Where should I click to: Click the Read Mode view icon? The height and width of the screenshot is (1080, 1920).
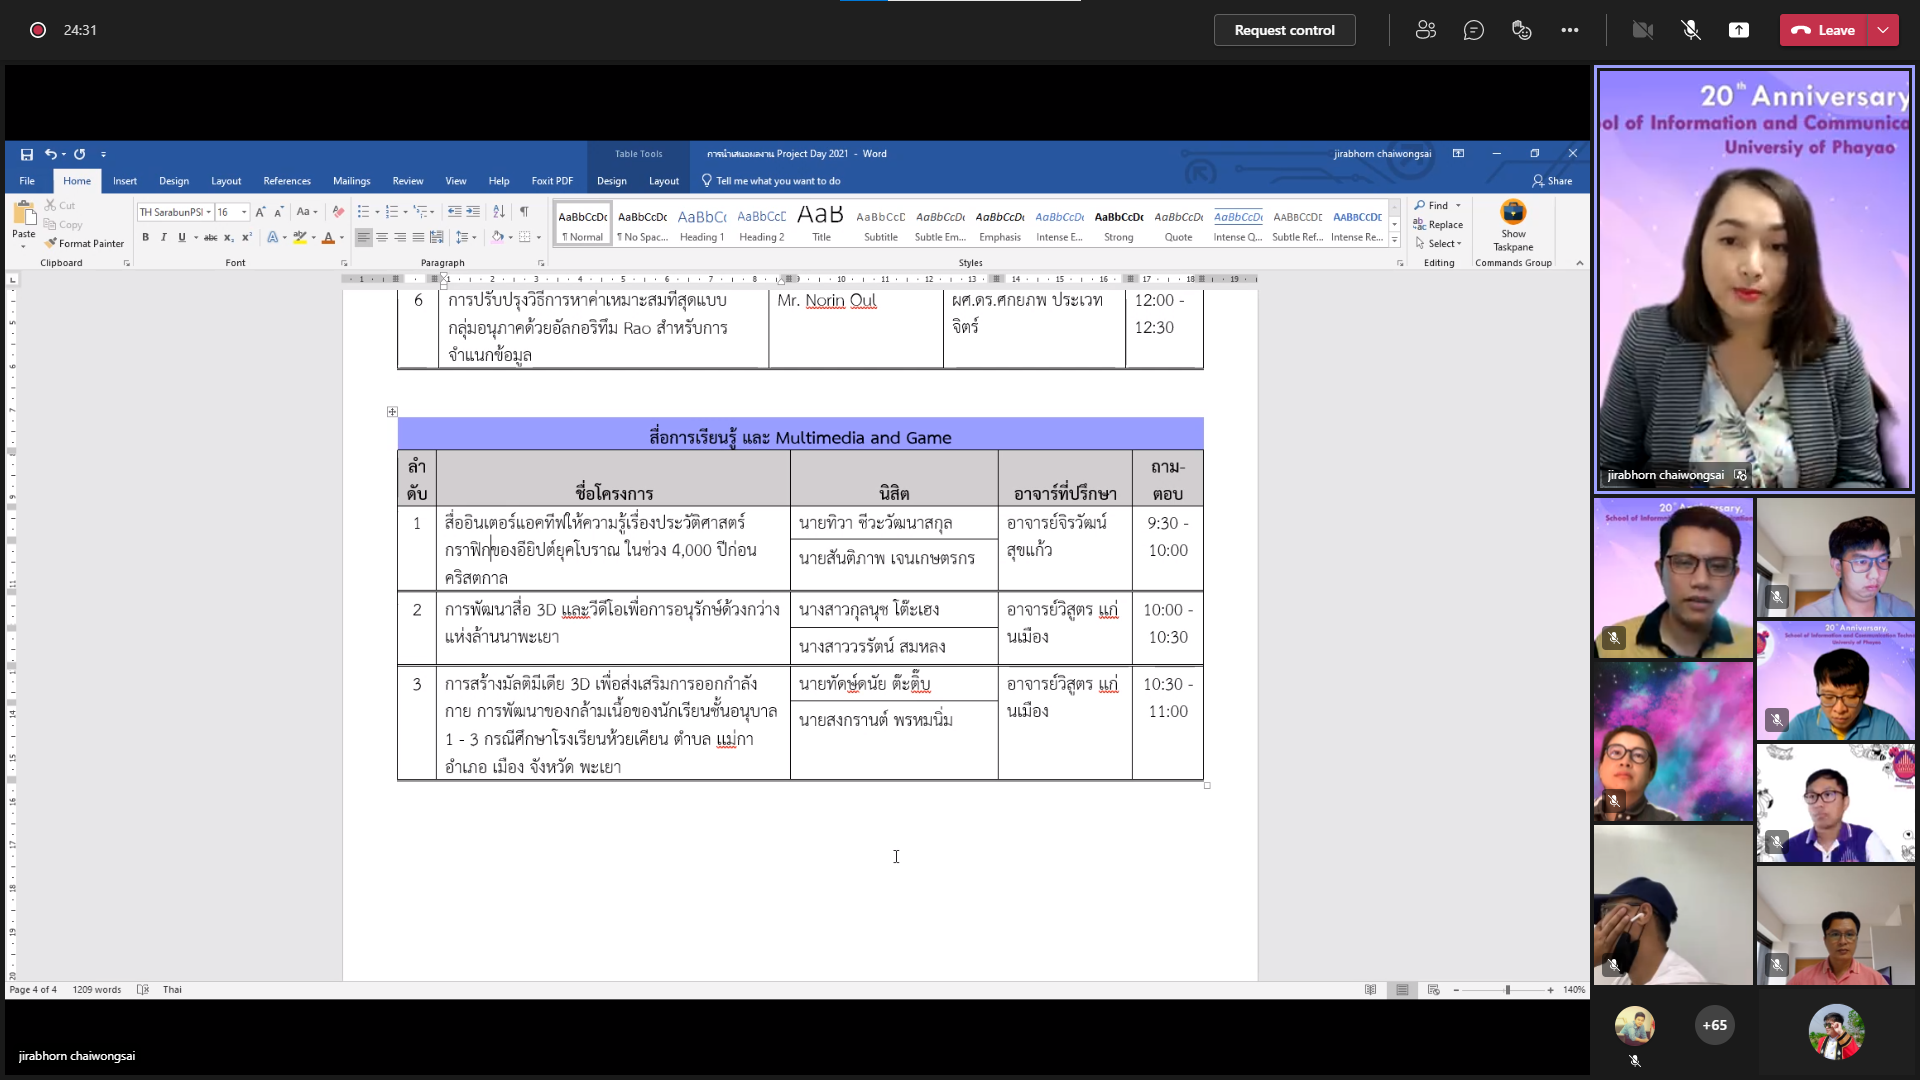point(1371,990)
